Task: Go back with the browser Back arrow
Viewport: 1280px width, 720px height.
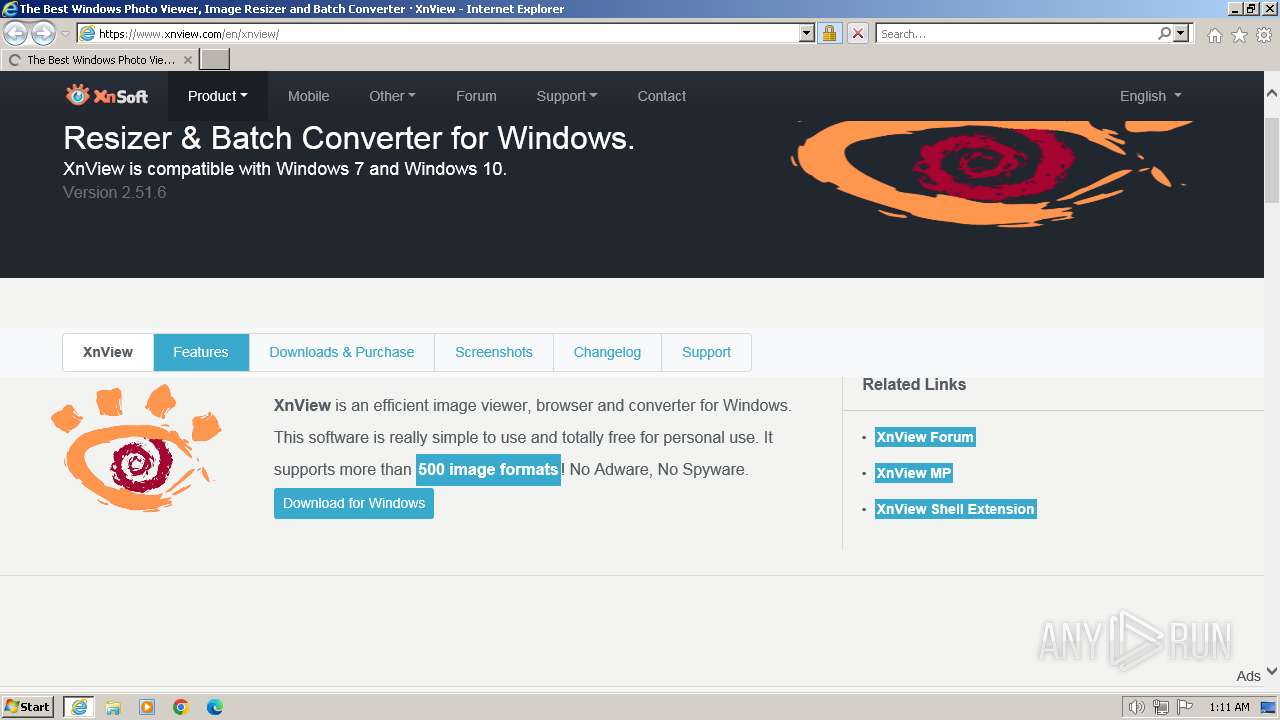Action: [16, 34]
